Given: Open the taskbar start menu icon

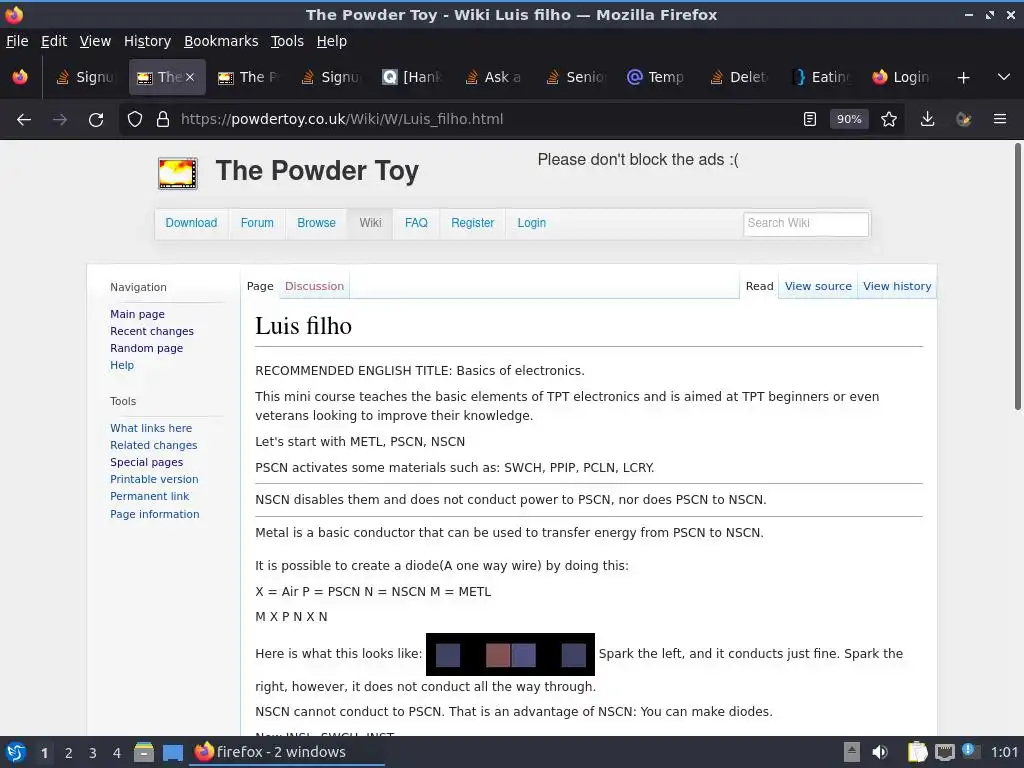Looking at the screenshot, I should (16, 752).
